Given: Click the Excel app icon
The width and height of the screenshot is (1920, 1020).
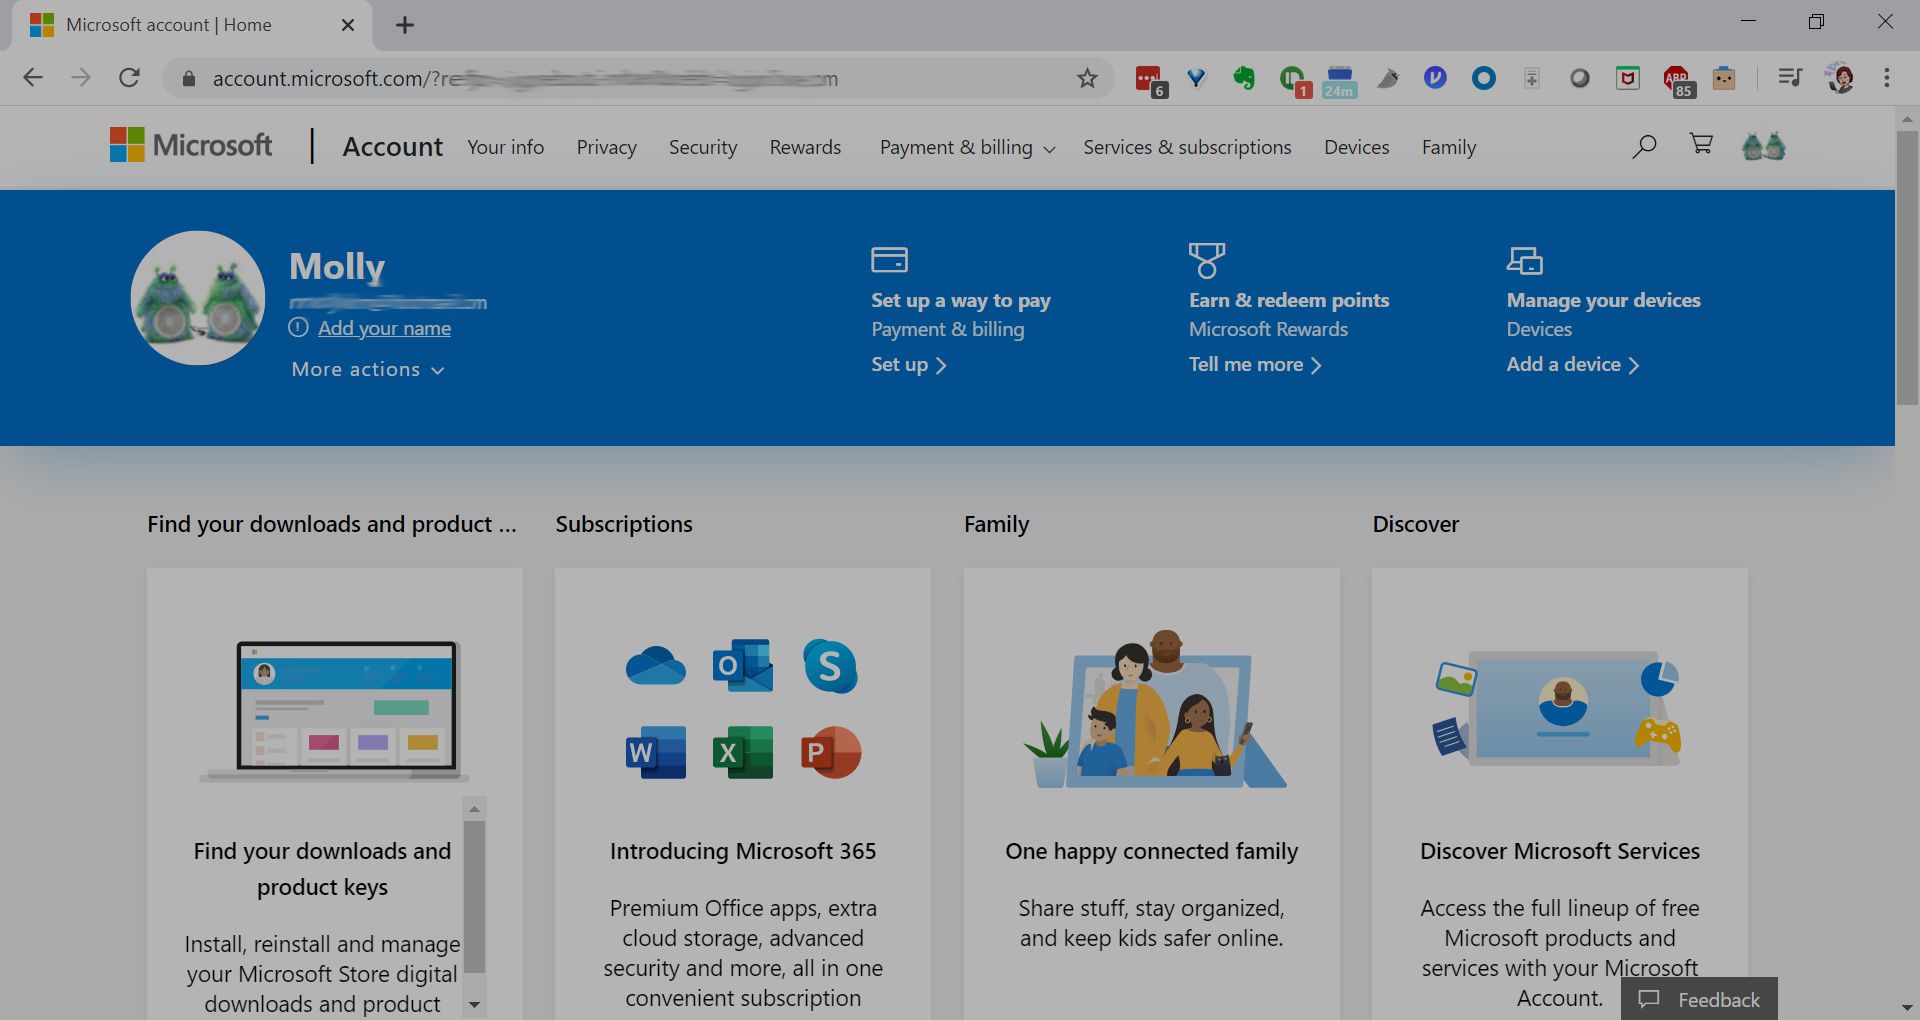Looking at the screenshot, I should click(x=743, y=752).
